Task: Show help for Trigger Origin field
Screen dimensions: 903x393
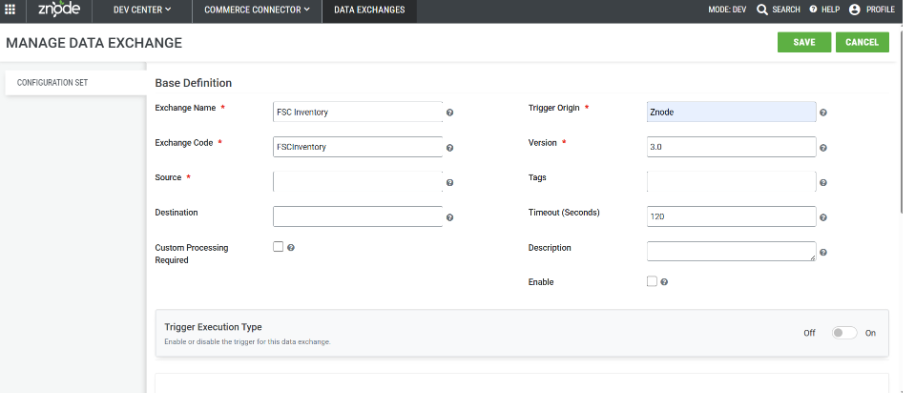Action: 823,112
